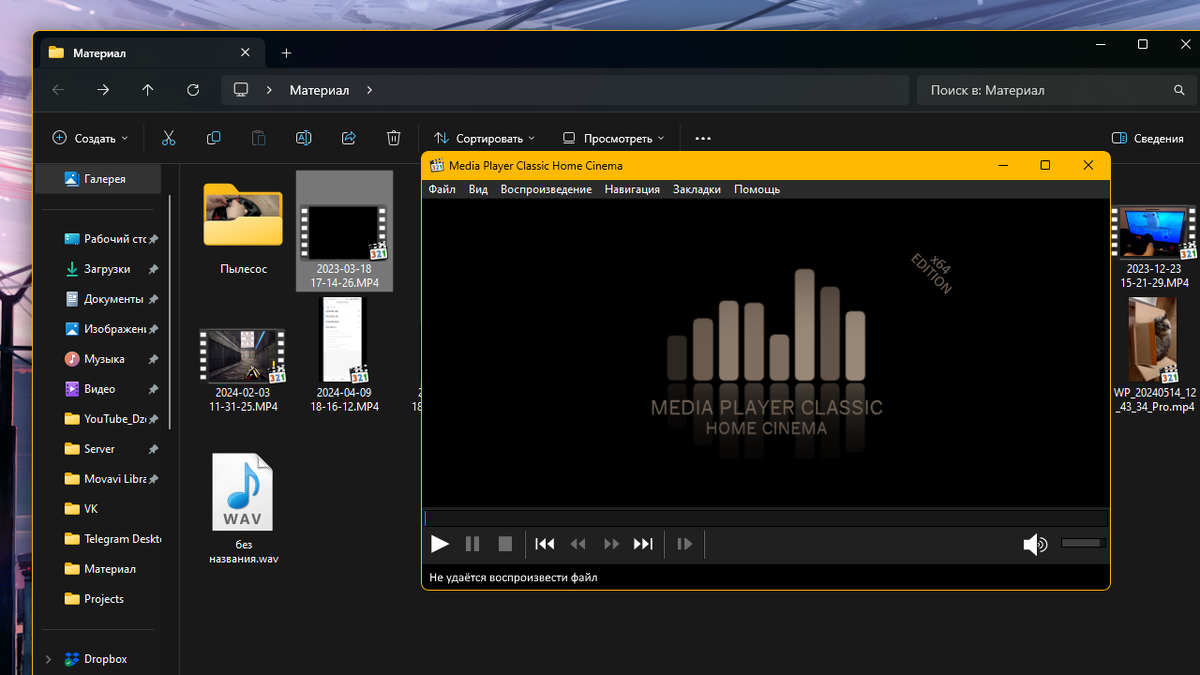Click the PC monitor icon in address bar
This screenshot has height=675, width=1200.
[241, 90]
